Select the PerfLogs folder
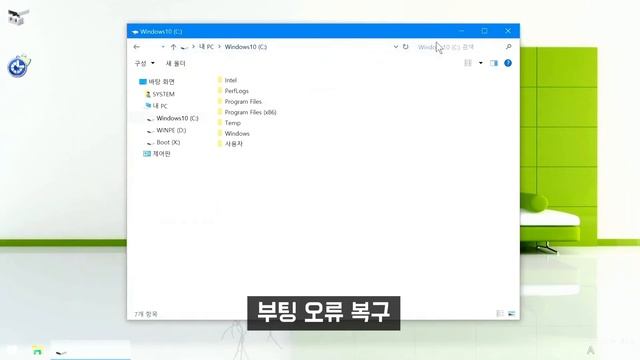The height and width of the screenshot is (360, 640). [x=233, y=91]
